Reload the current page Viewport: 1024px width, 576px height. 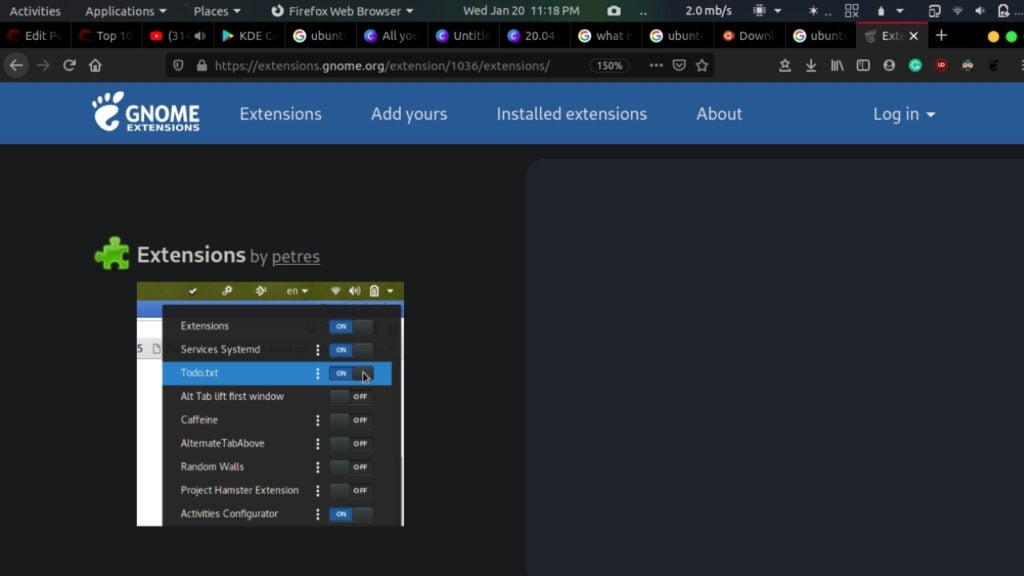pyautogui.click(x=69, y=65)
